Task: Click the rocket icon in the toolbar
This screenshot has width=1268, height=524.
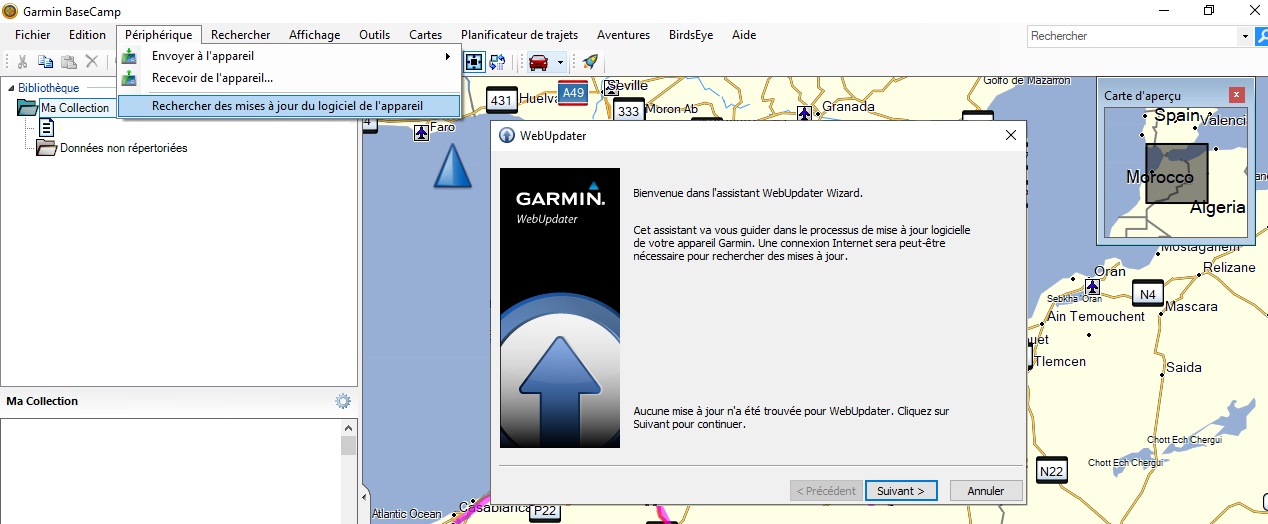Action: point(590,62)
